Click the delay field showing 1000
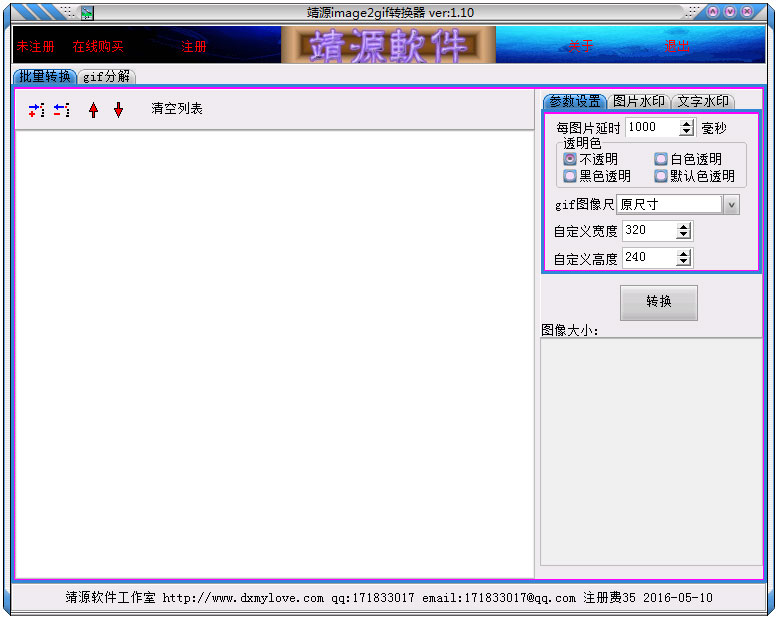 click(653, 127)
